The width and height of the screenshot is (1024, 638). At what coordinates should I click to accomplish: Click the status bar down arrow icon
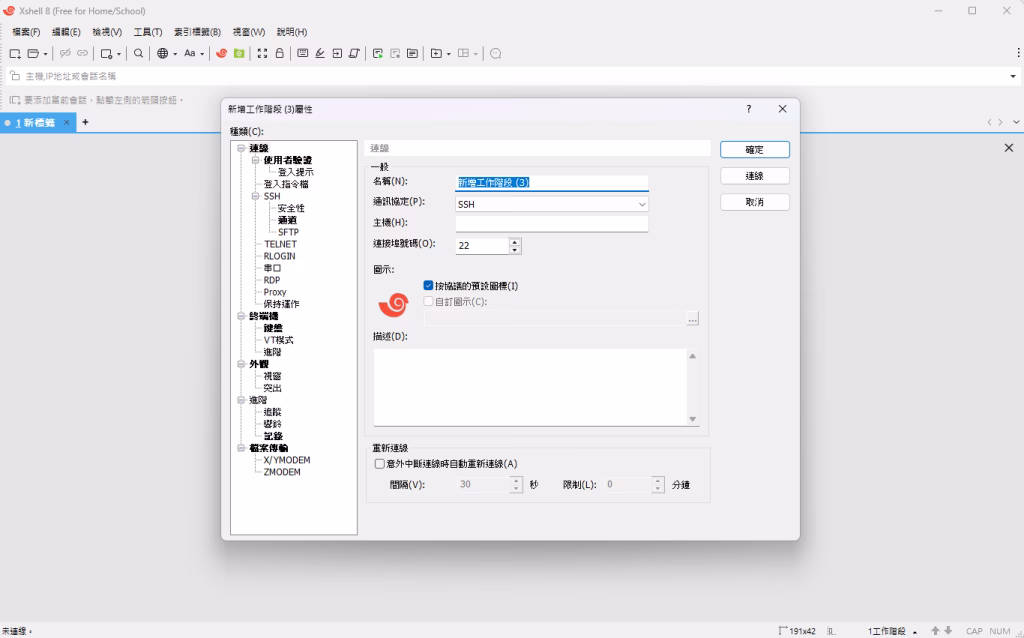(x=948, y=631)
